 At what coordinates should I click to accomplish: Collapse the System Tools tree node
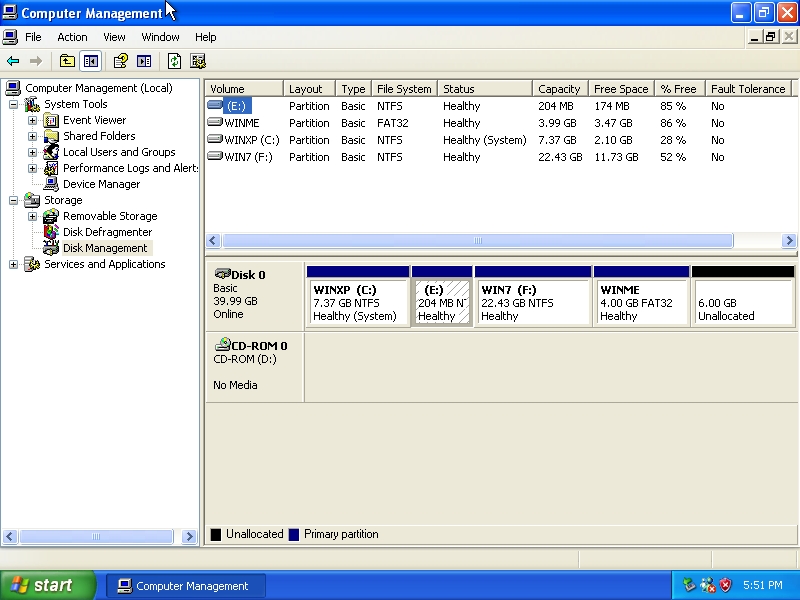(x=13, y=104)
